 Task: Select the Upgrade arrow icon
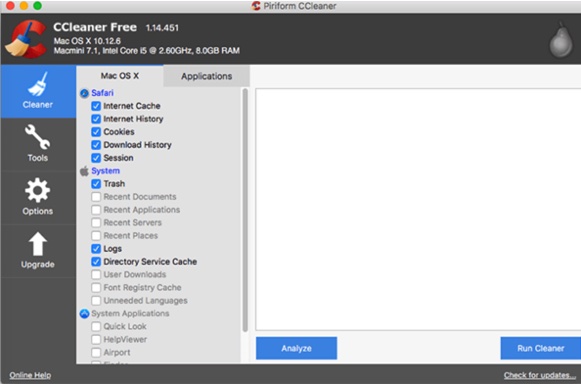pyautogui.click(x=37, y=244)
